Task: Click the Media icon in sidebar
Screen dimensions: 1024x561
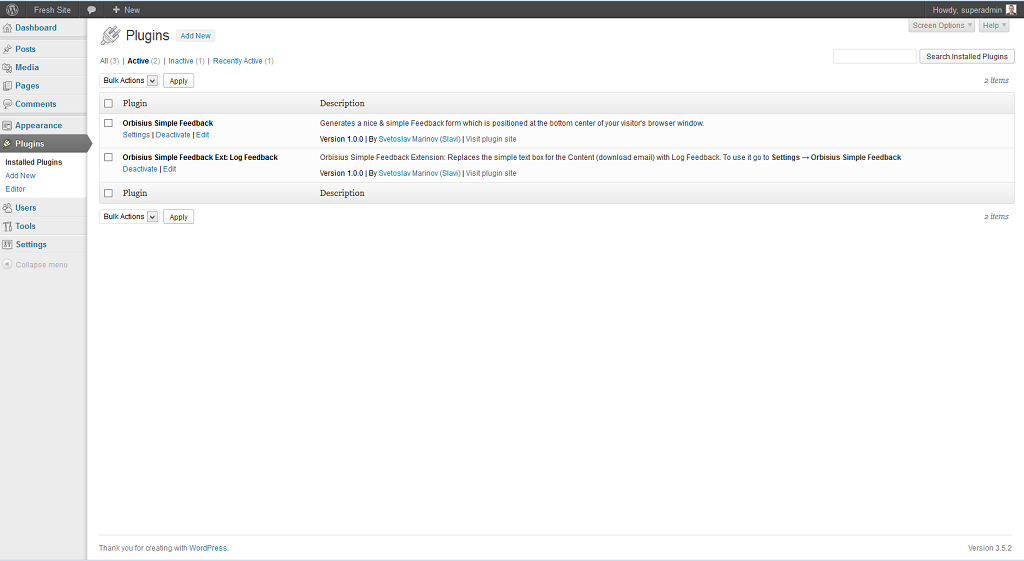Action: (7, 67)
